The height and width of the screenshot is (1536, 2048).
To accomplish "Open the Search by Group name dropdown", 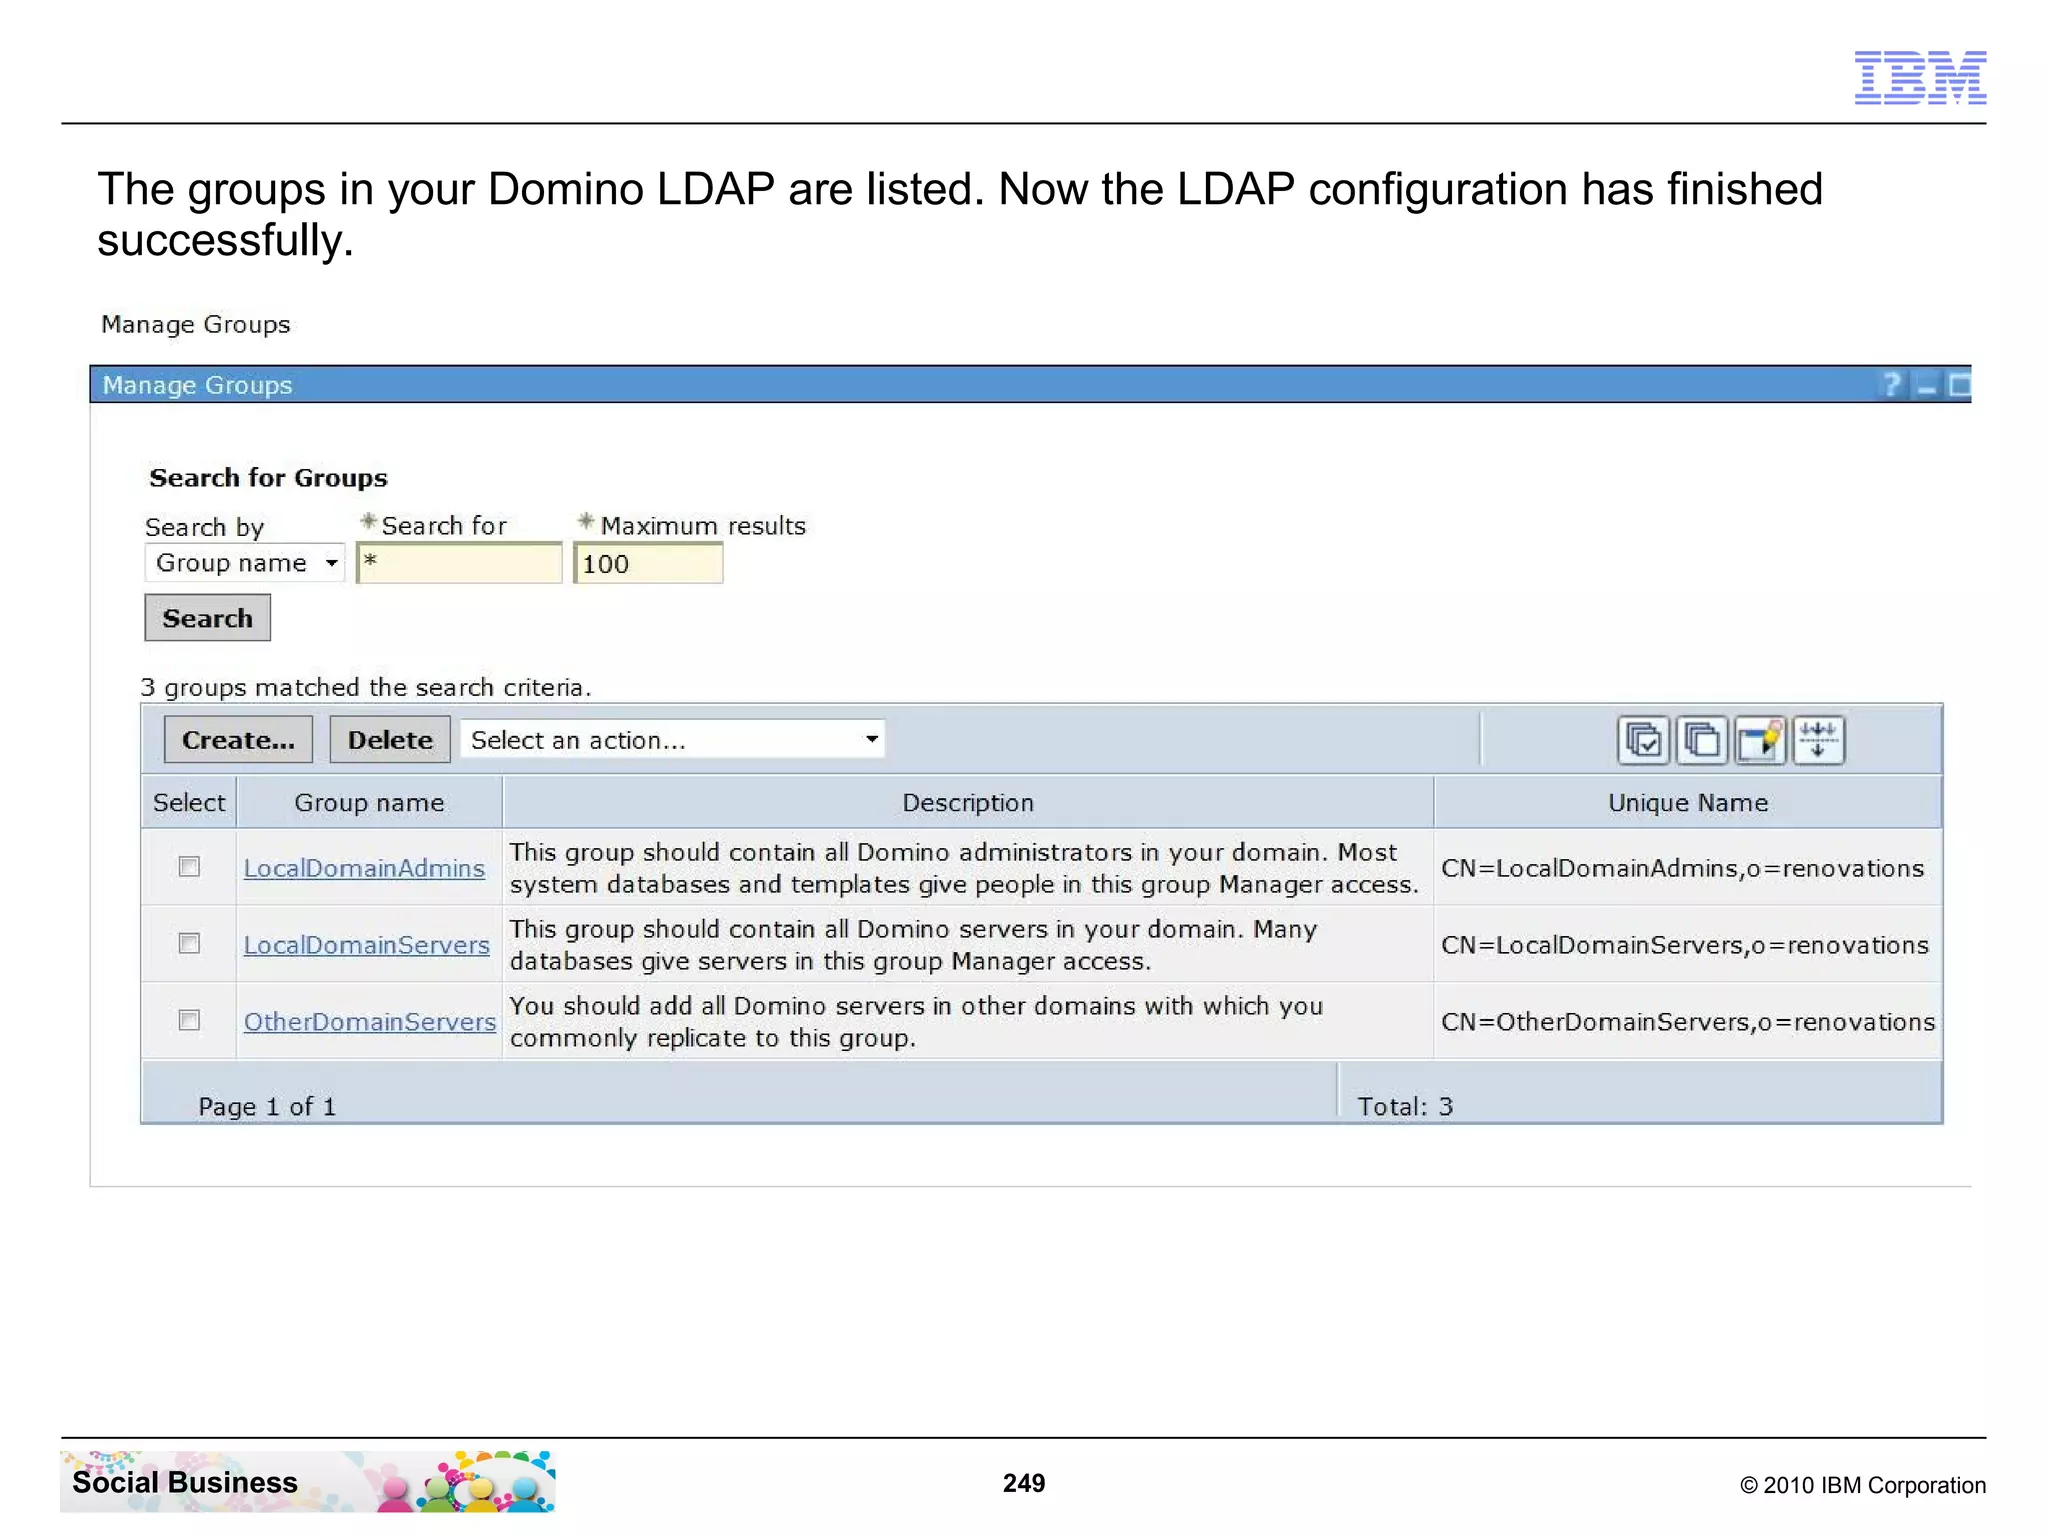I will (x=245, y=563).
